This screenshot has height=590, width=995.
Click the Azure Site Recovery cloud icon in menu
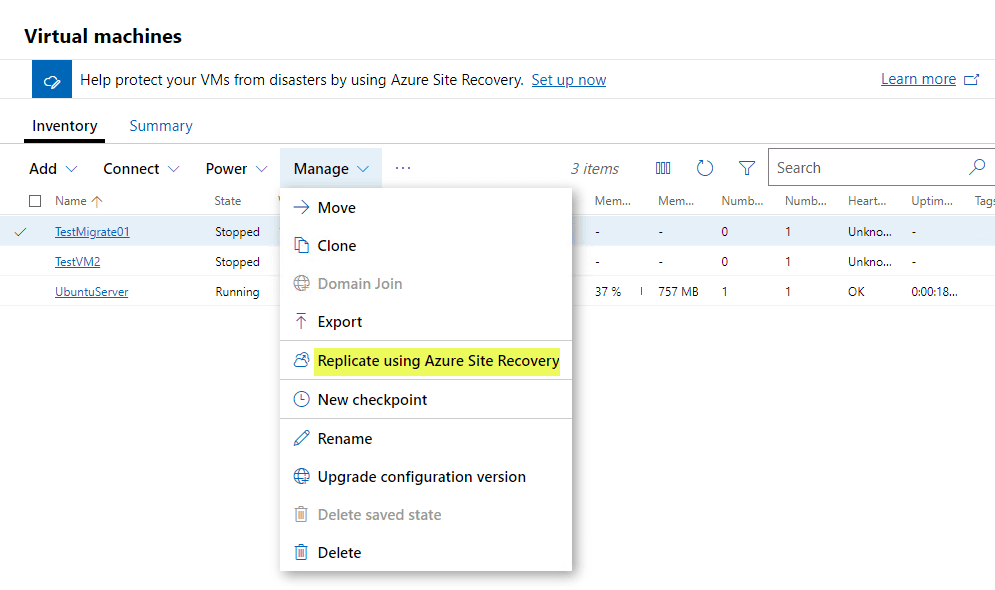(301, 360)
